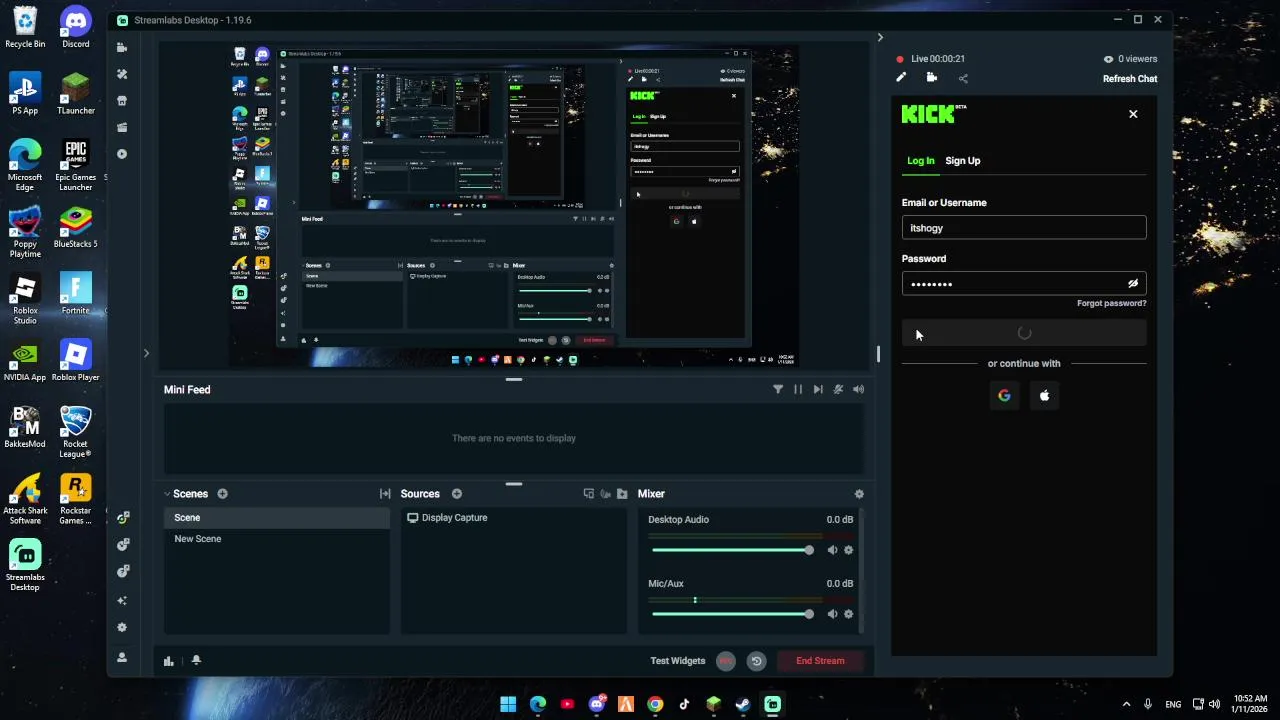
Task: Expand the left panel arrow beside preview
Action: [x=146, y=353]
